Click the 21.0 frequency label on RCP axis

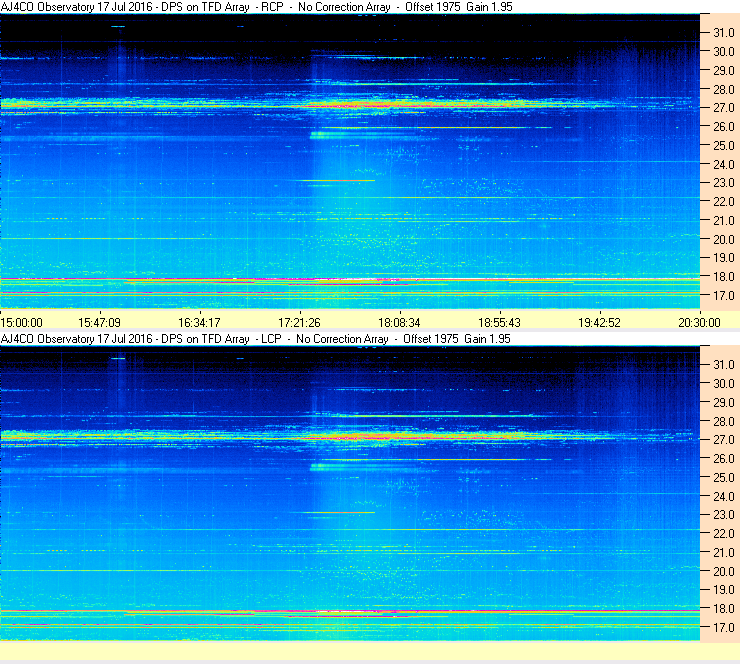pos(724,220)
